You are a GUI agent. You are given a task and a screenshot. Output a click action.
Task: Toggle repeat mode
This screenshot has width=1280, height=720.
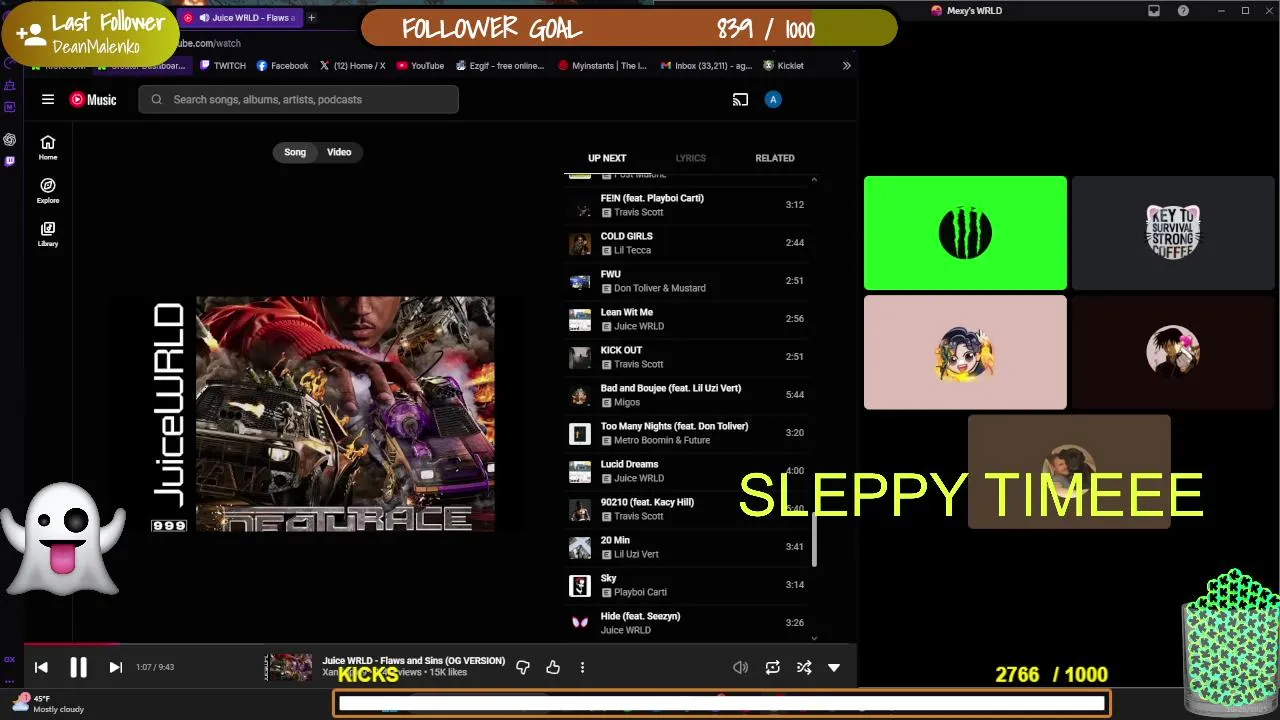[772, 667]
